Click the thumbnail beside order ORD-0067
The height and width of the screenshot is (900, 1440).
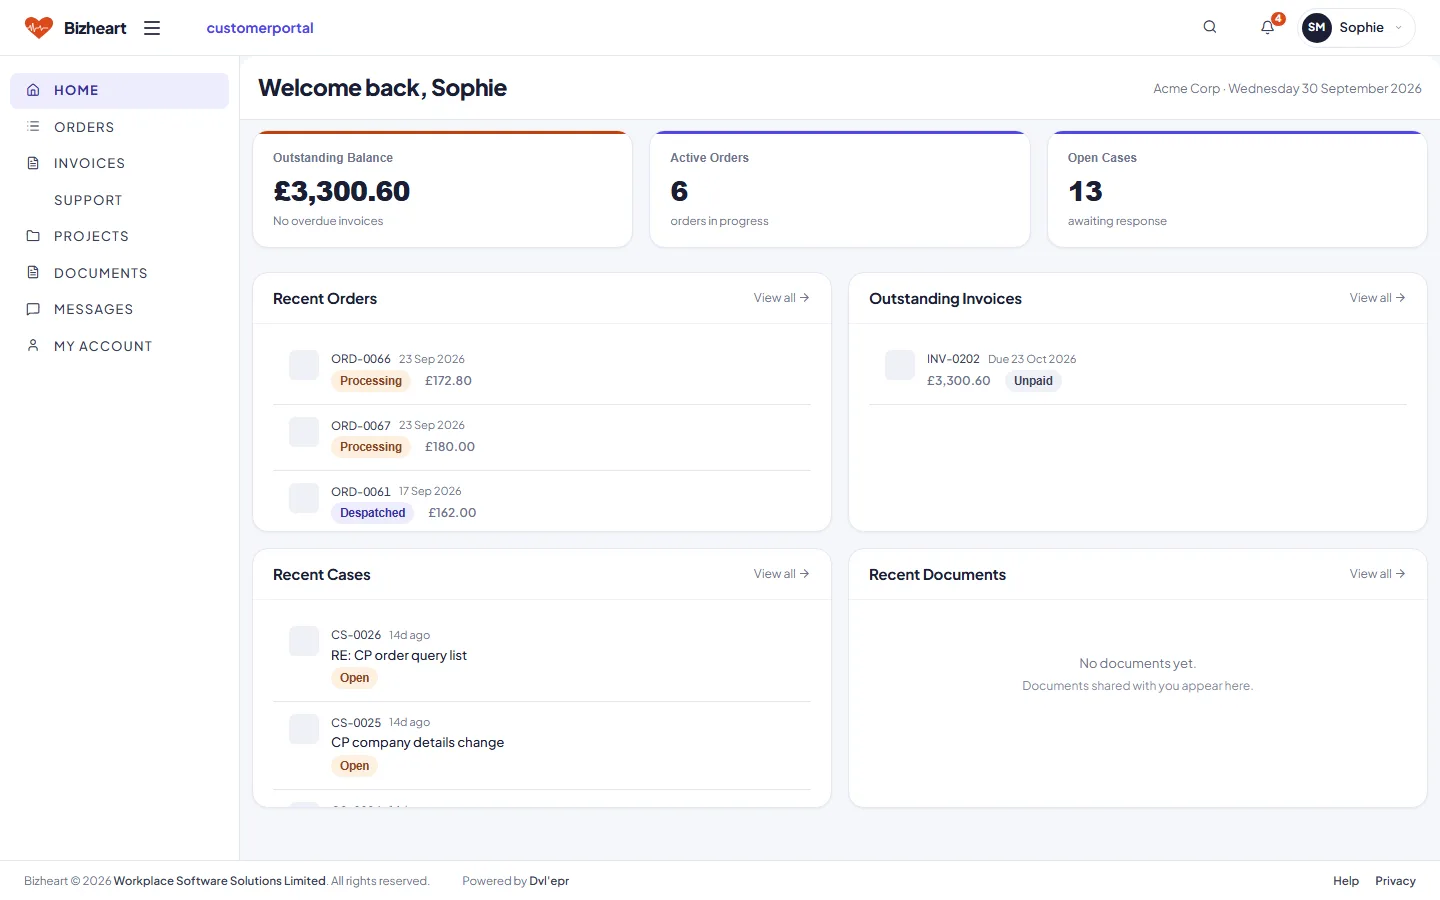click(304, 432)
